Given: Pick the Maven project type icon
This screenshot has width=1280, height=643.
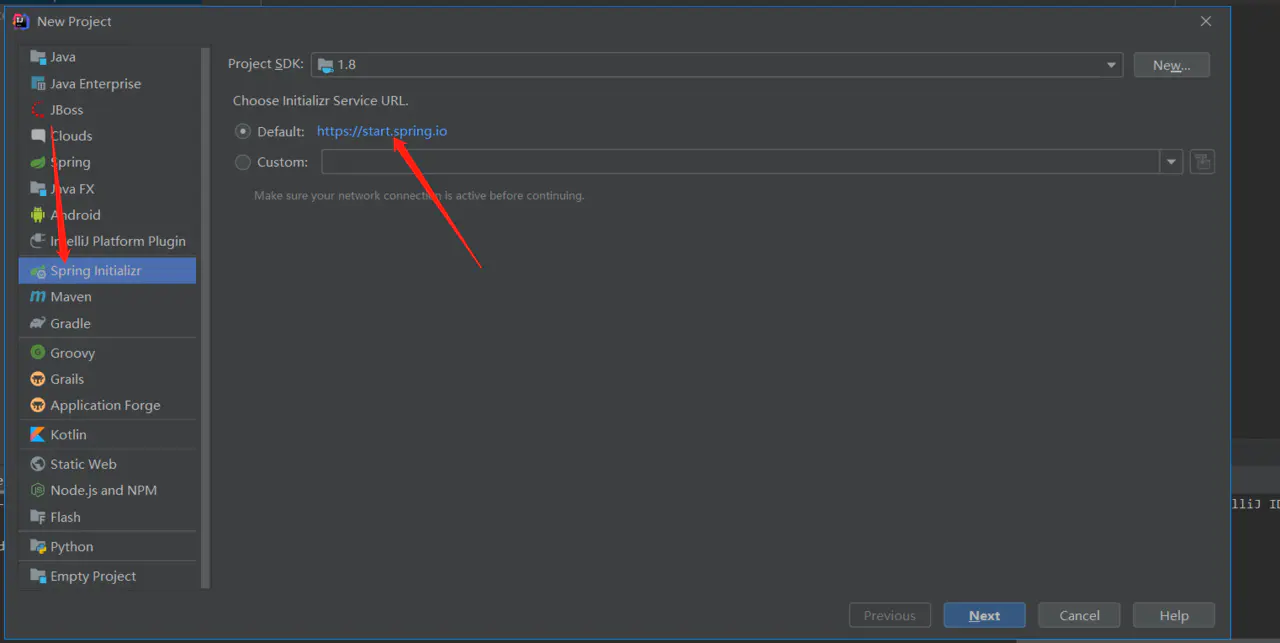Looking at the screenshot, I should (x=38, y=297).
